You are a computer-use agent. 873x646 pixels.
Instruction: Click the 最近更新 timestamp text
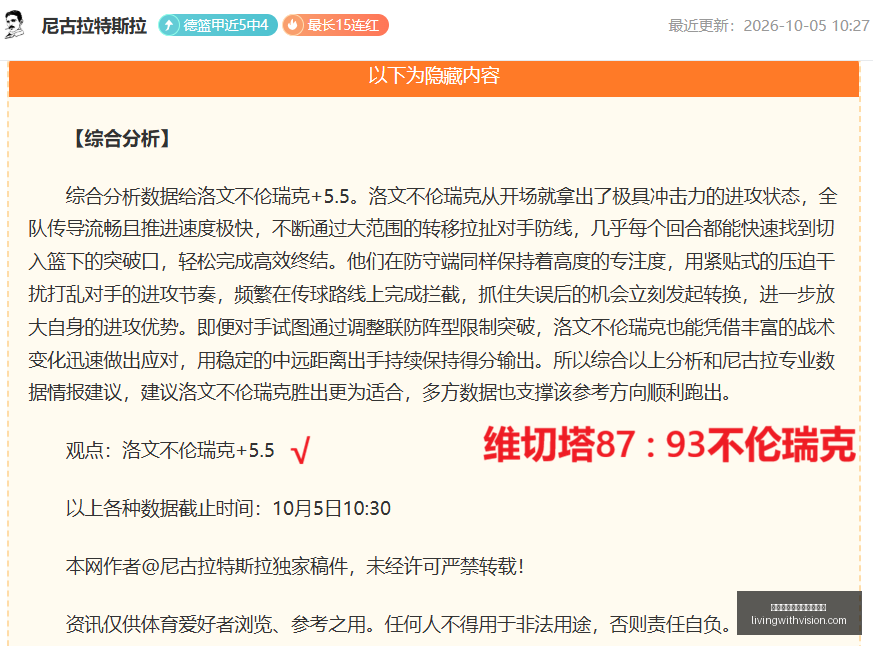click(x=768, y=26)
